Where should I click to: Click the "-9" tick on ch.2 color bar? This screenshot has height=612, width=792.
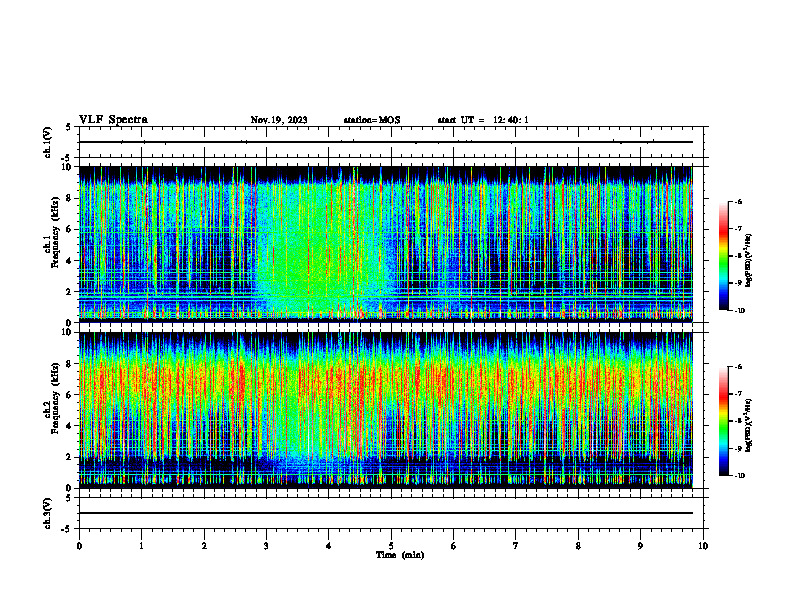click(738, 448)
